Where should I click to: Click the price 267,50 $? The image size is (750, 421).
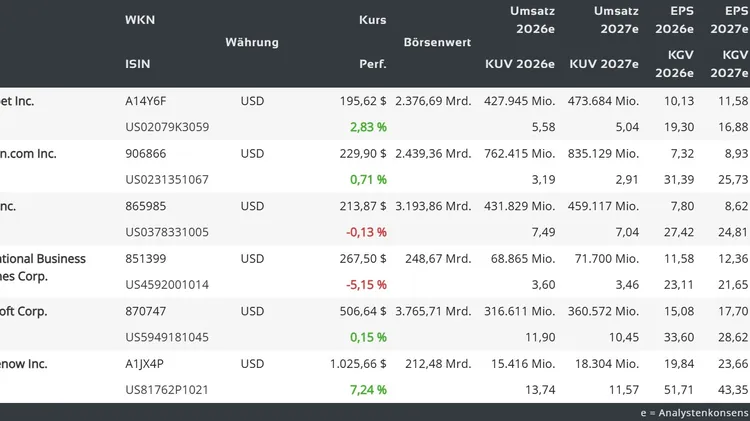(x=363, y=259)
